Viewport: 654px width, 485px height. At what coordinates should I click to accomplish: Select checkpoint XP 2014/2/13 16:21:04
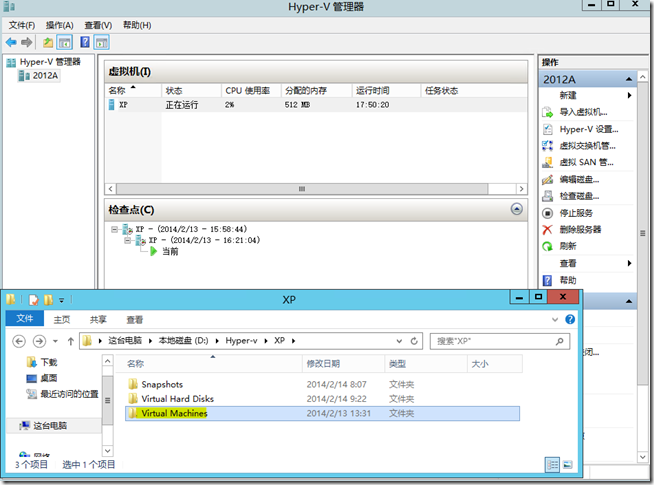204,240
